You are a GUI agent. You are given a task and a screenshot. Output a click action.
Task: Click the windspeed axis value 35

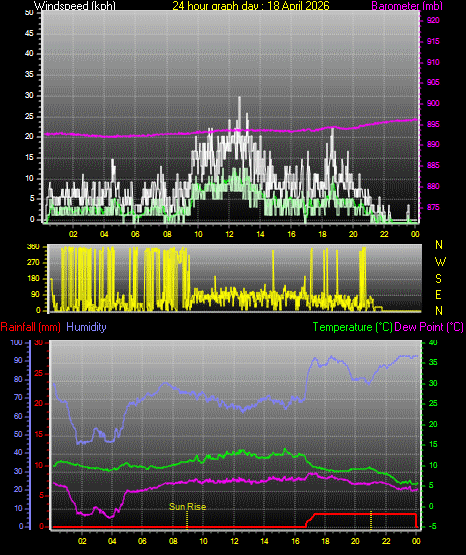point(29,74)
